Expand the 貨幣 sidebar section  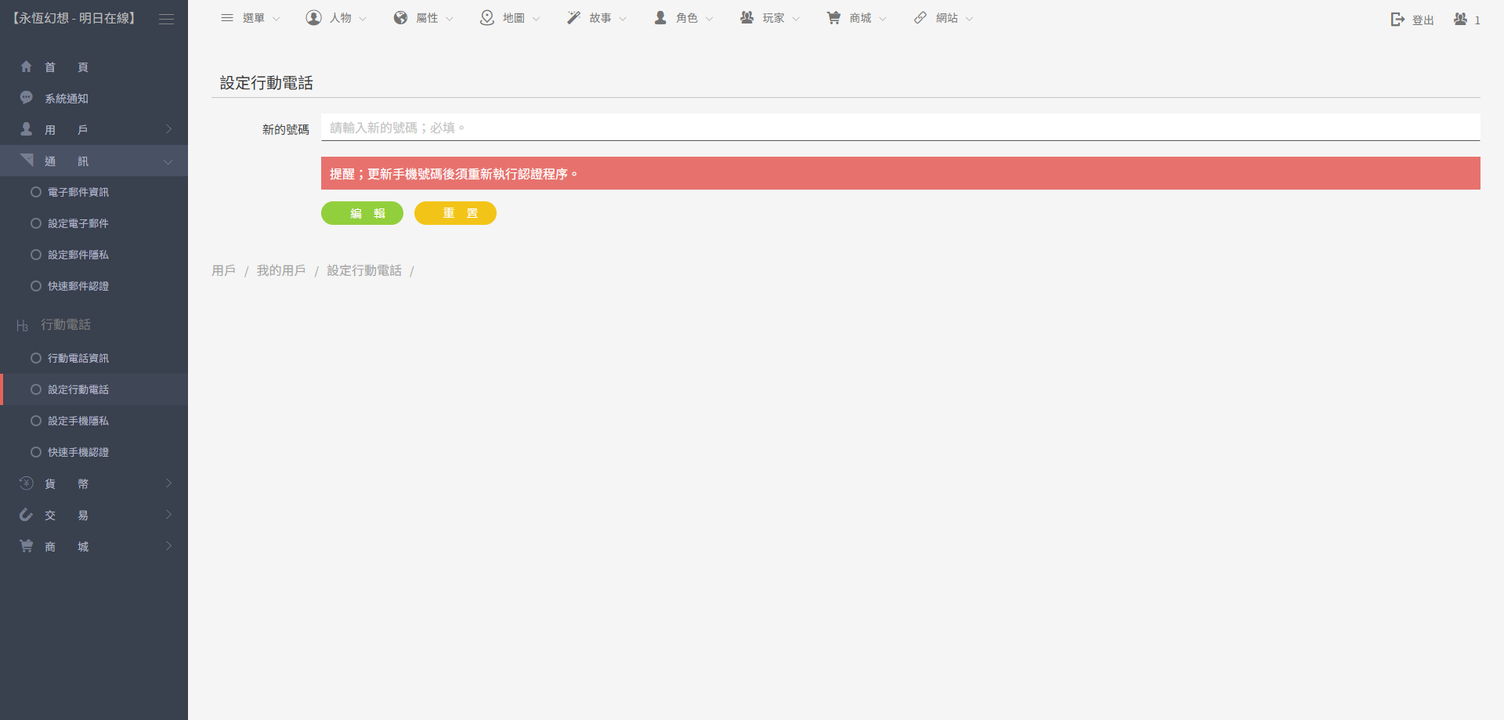(x=168, y=484)
